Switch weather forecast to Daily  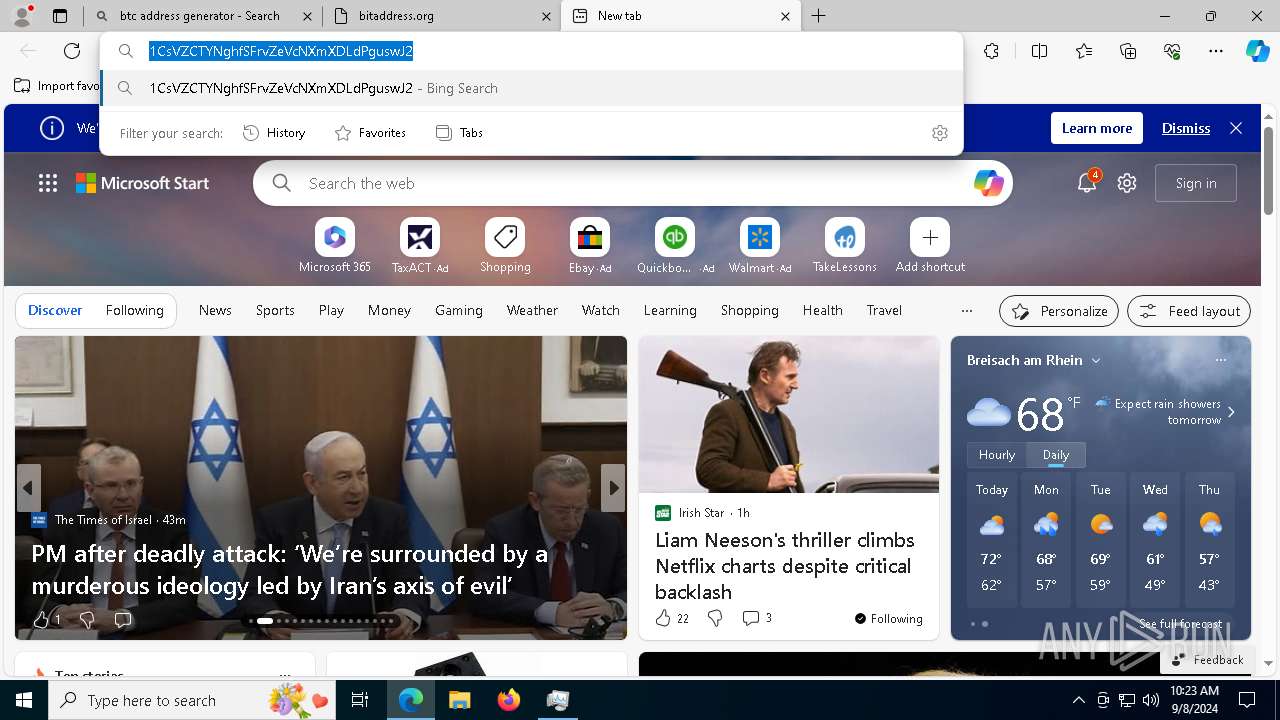[x=1056, y=454]
